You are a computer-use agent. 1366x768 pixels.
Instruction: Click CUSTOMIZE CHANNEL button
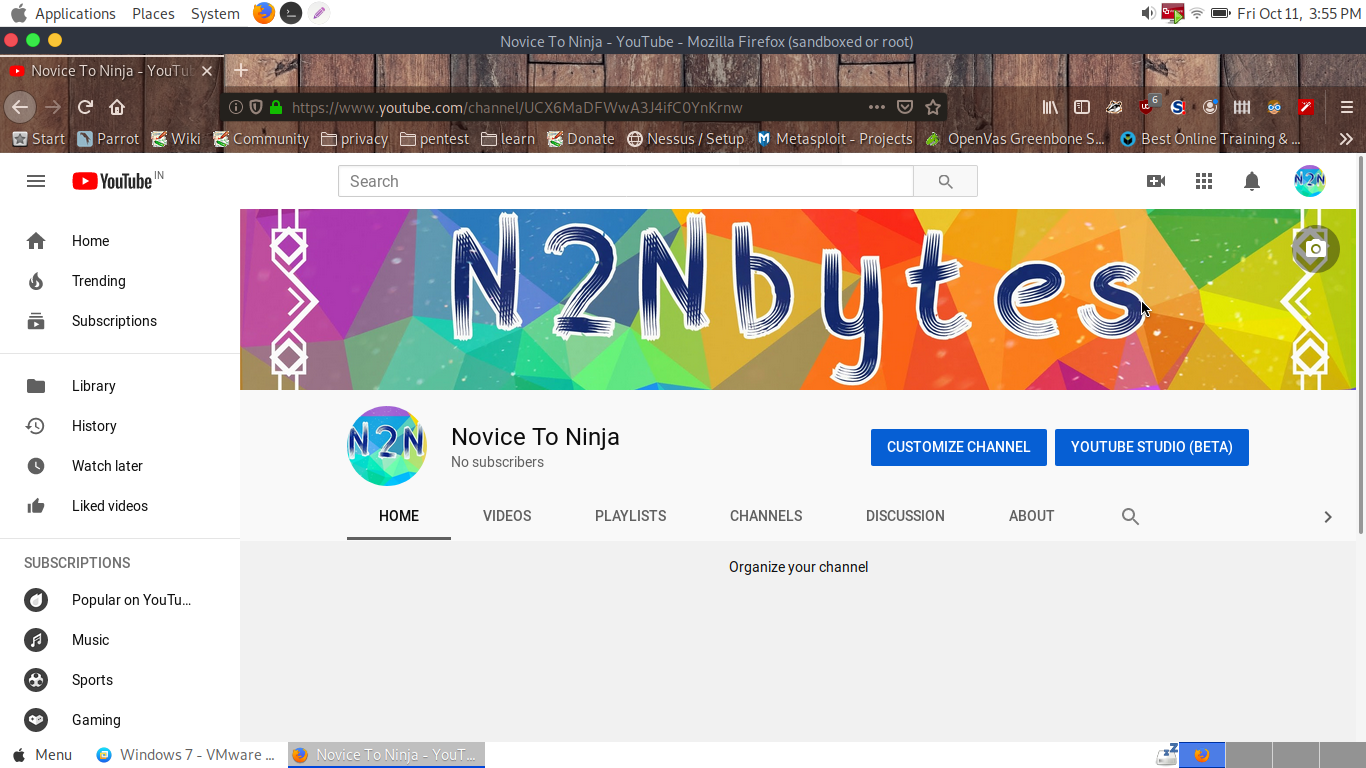pos(958,447)
